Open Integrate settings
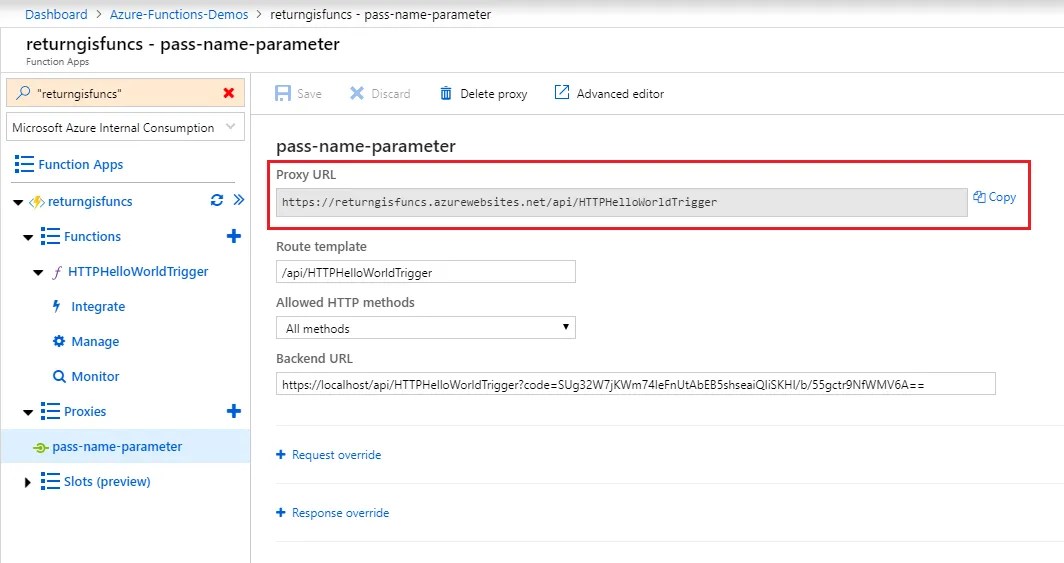Viewport: 1064px width, 563px height. click(x=98, y=307)
